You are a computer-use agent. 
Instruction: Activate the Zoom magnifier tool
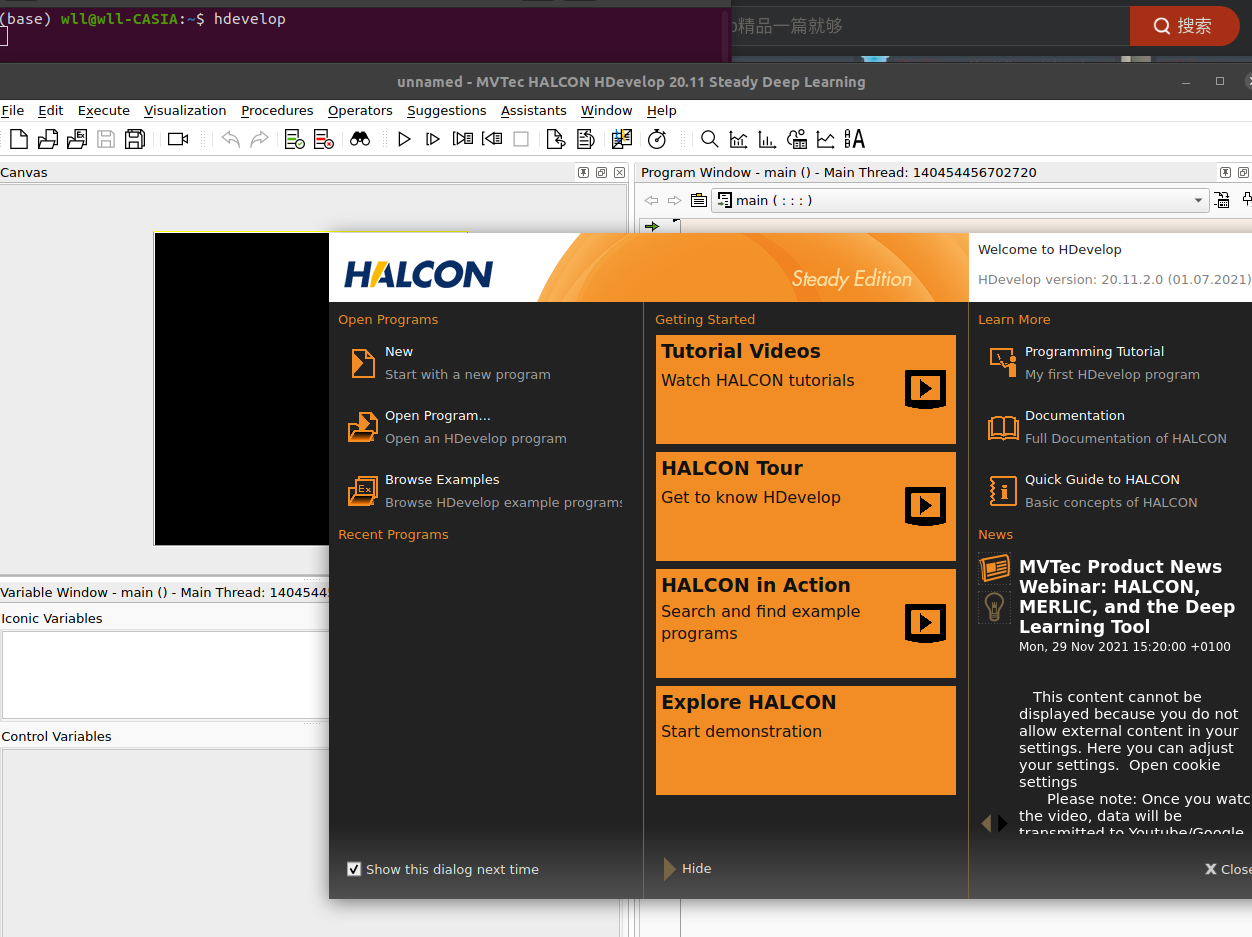point(709,139)
